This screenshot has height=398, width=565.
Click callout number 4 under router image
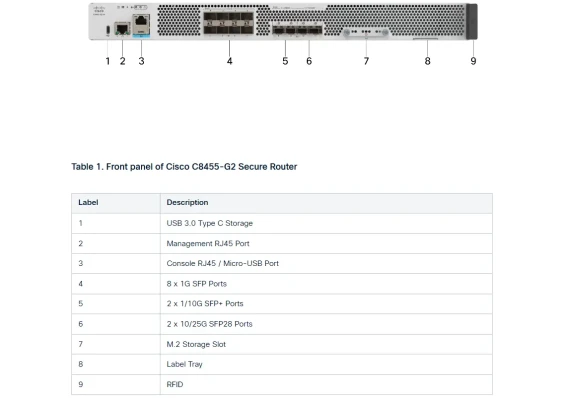230,61
